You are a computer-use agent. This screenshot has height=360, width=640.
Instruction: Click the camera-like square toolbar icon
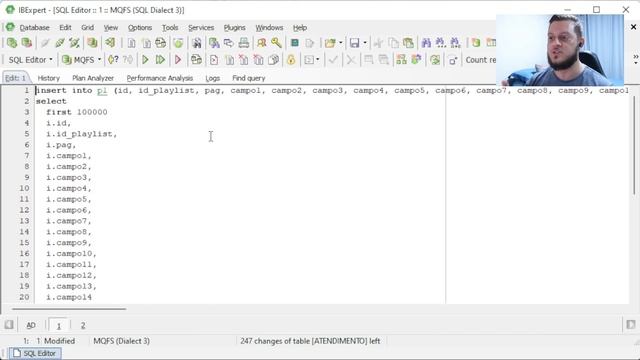453,60
